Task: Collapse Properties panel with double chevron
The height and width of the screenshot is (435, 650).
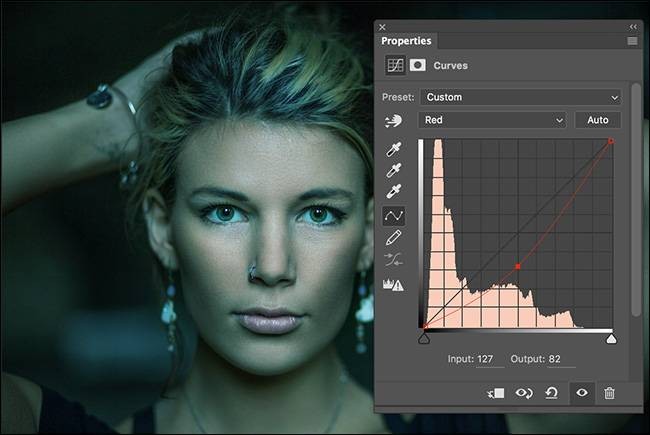Action: click(x=633, y=27)
